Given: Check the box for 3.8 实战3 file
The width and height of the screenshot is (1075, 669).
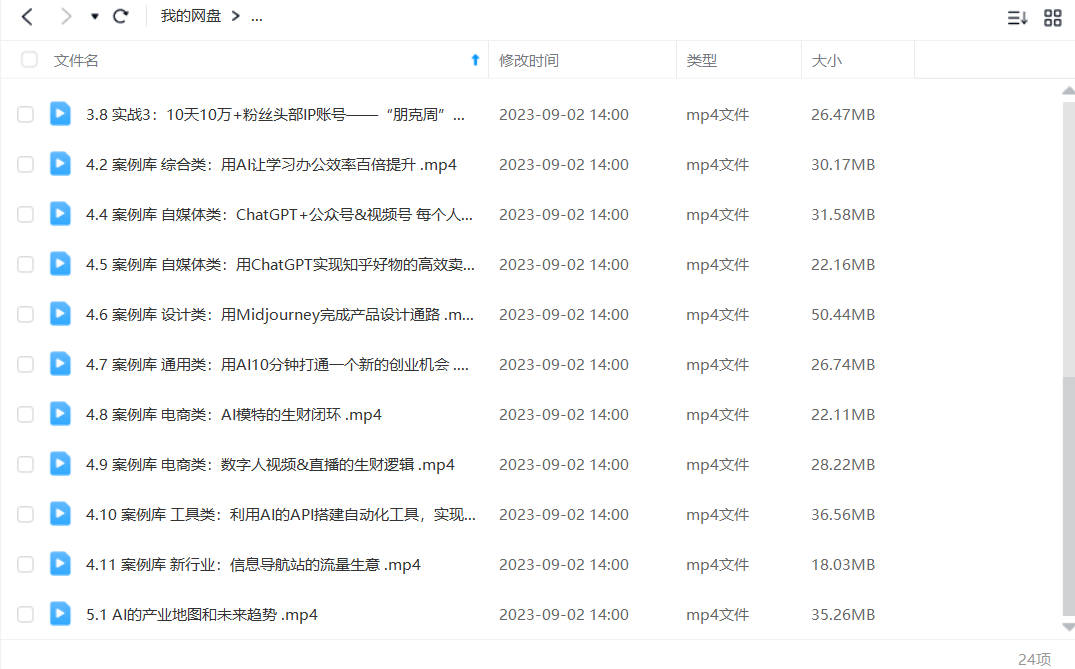Looking at the screenshot, I should point(25,114).
